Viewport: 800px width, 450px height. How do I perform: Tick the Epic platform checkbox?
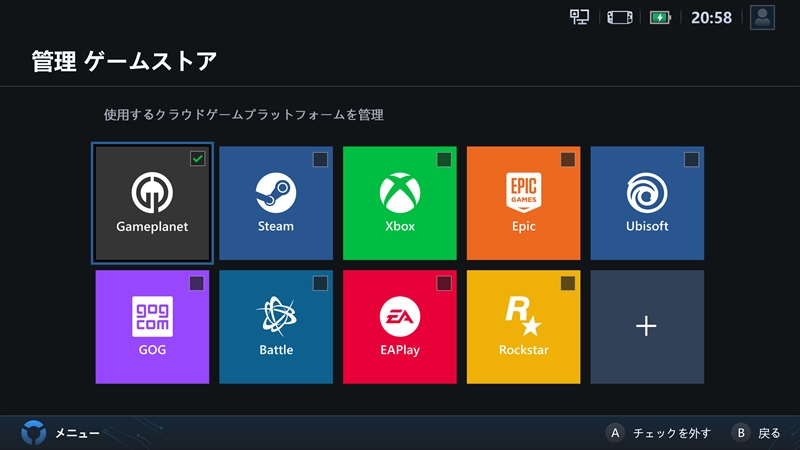[x=568, y=160]
